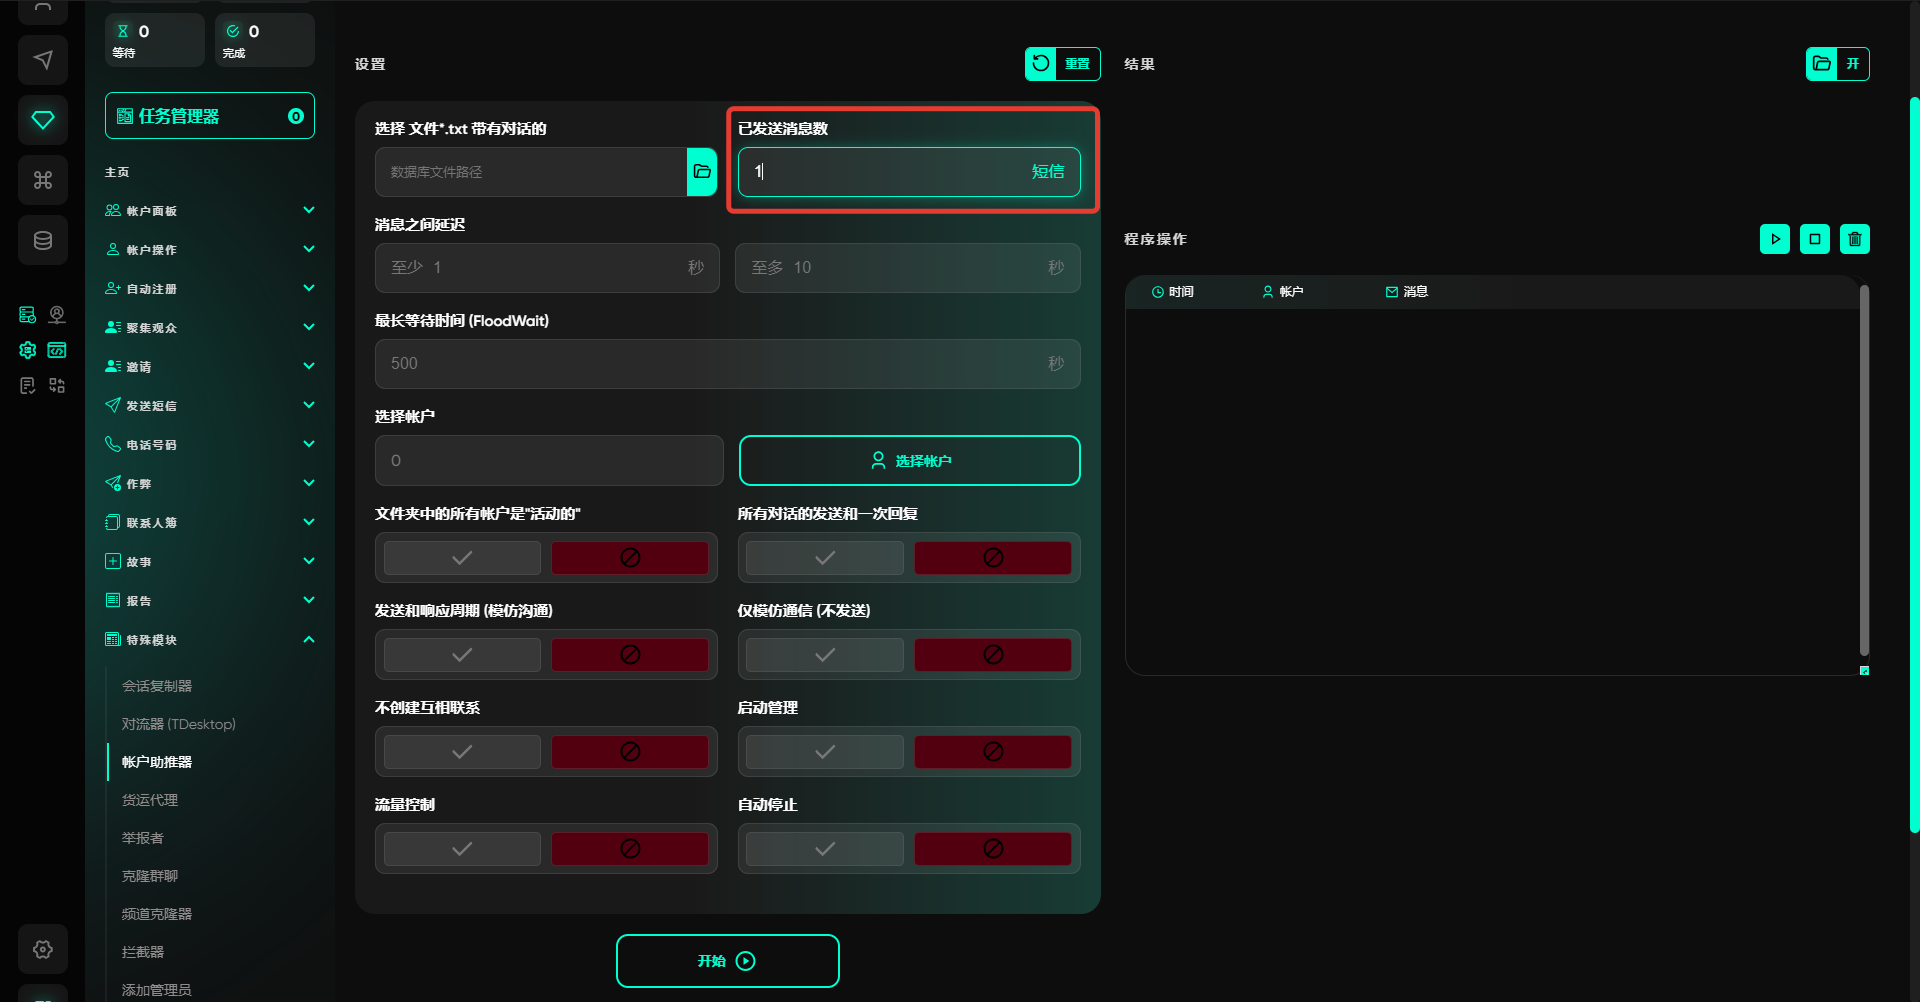Disable the 自动停止 option with red button
The width and height of the screenshot is (1920, 1002).
992,849
